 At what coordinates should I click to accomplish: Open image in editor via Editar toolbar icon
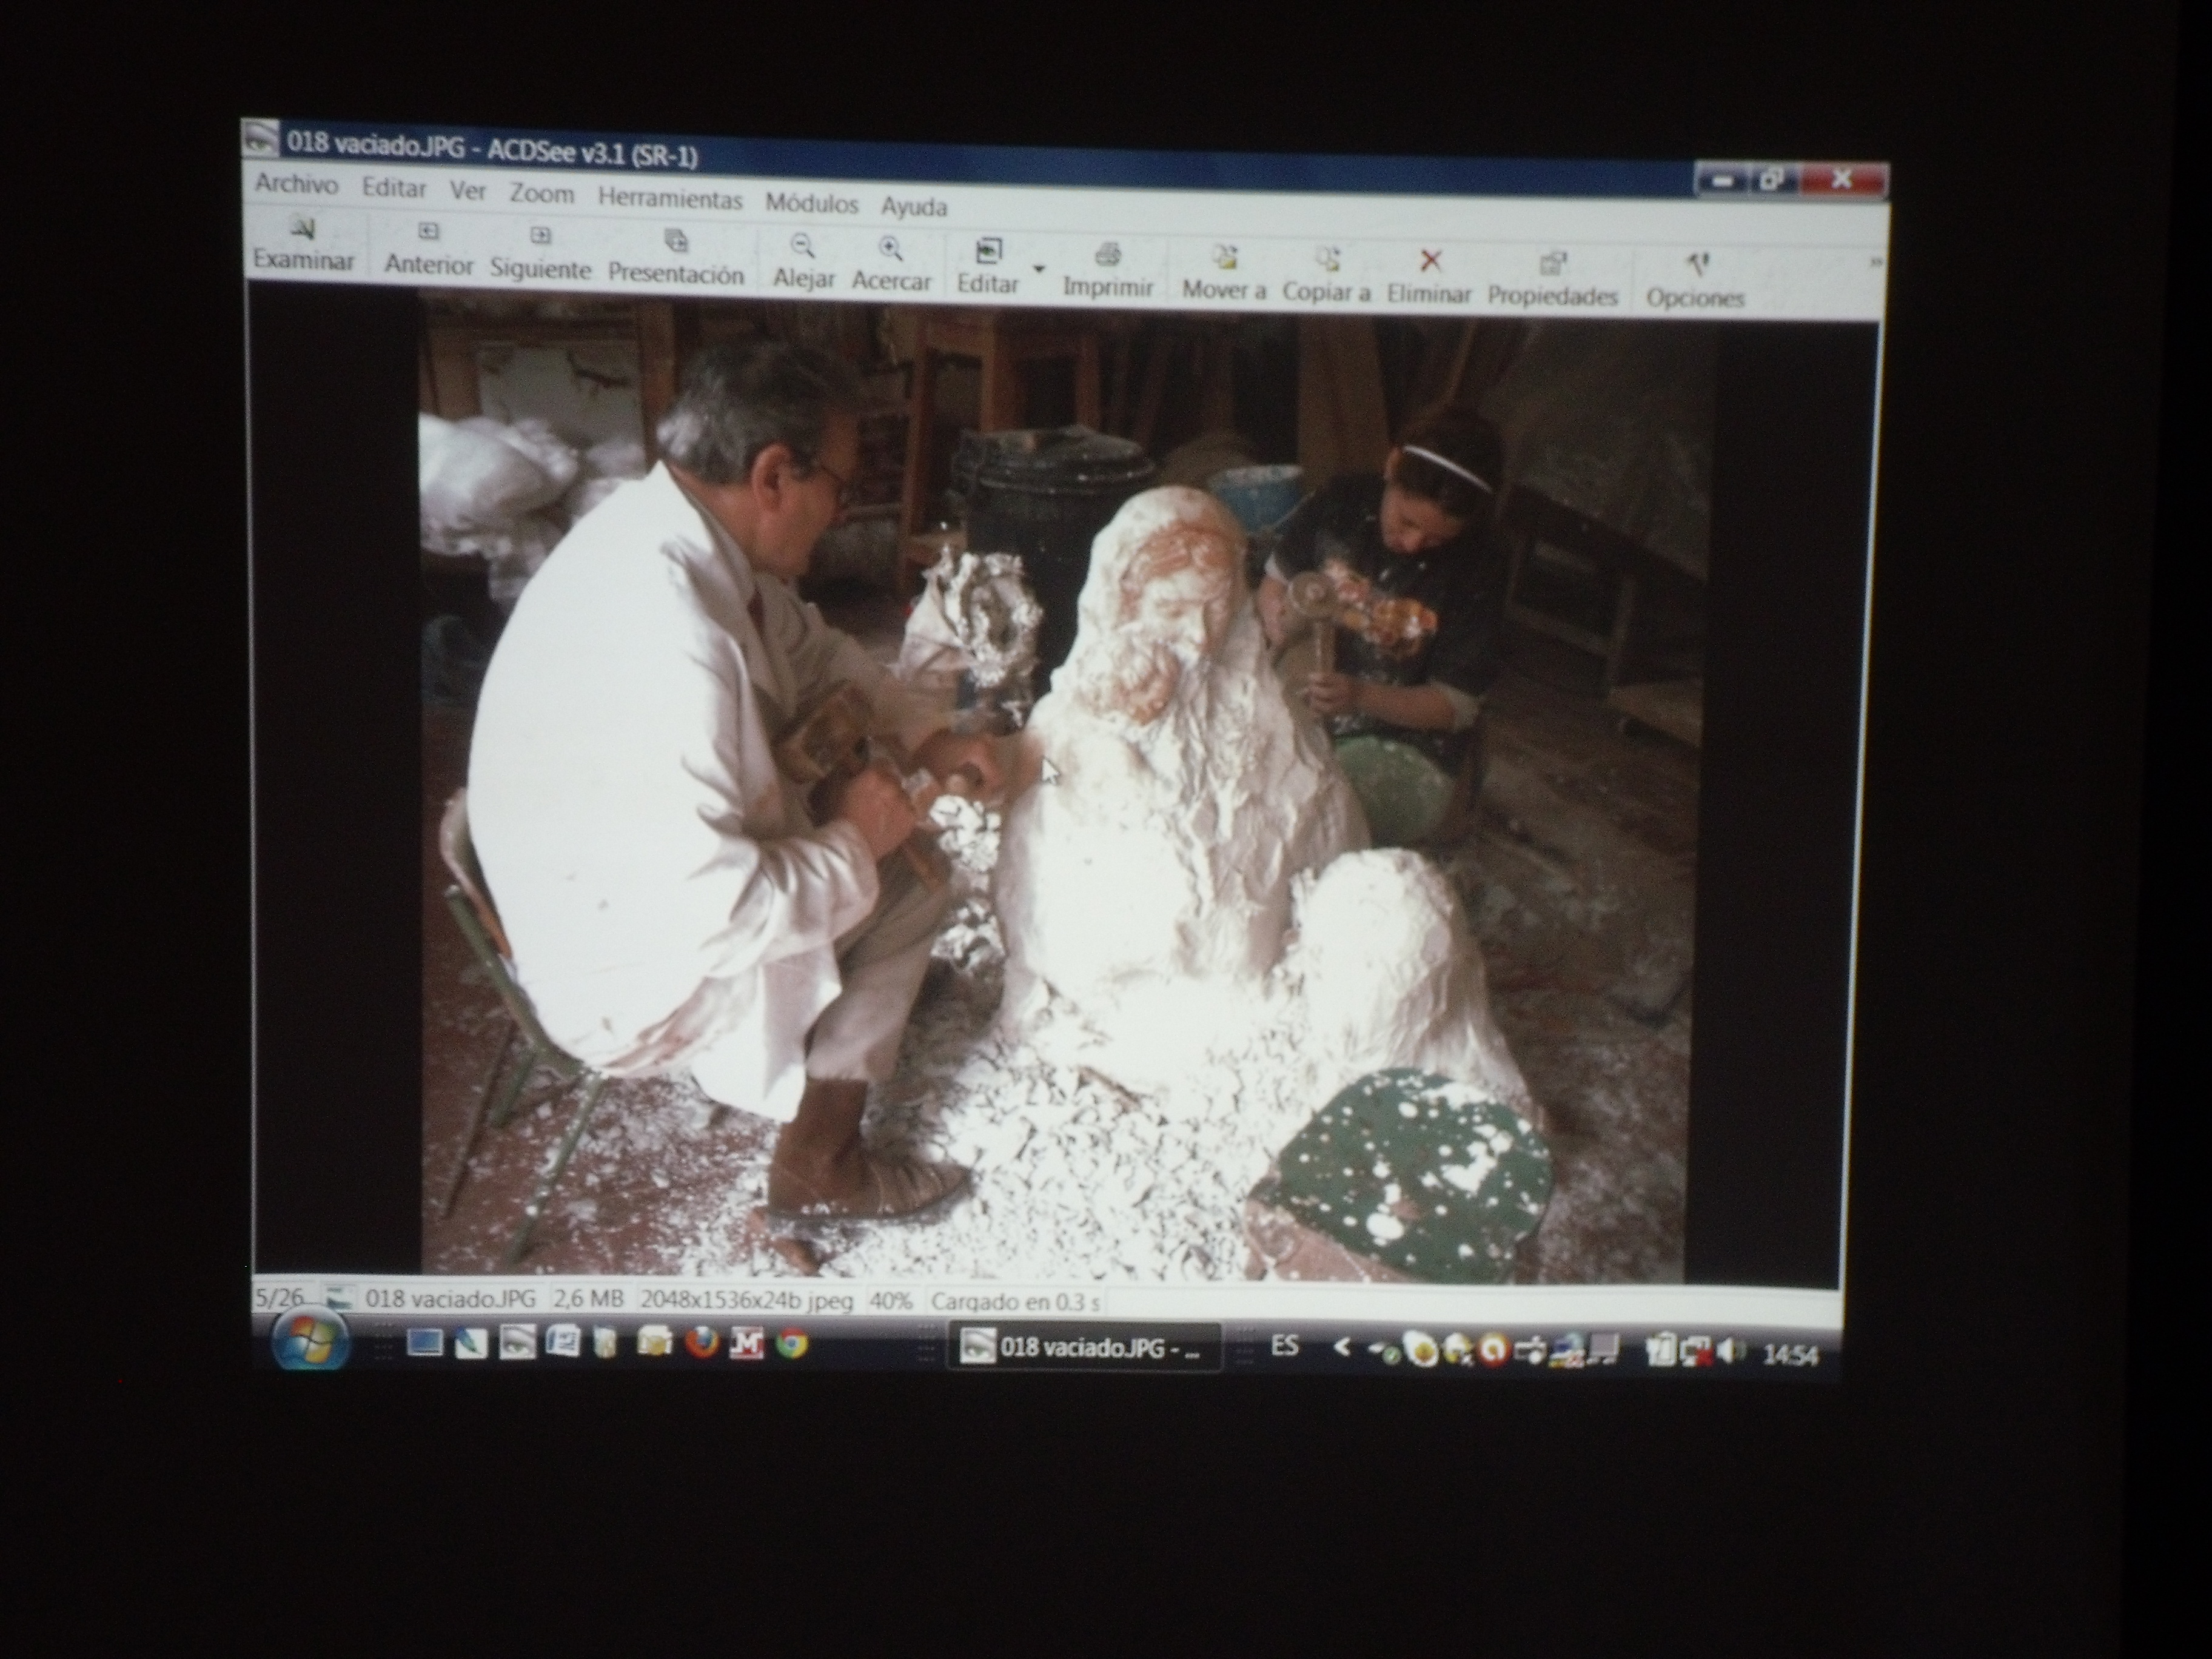pyautogui.click(x=988, y=250)
